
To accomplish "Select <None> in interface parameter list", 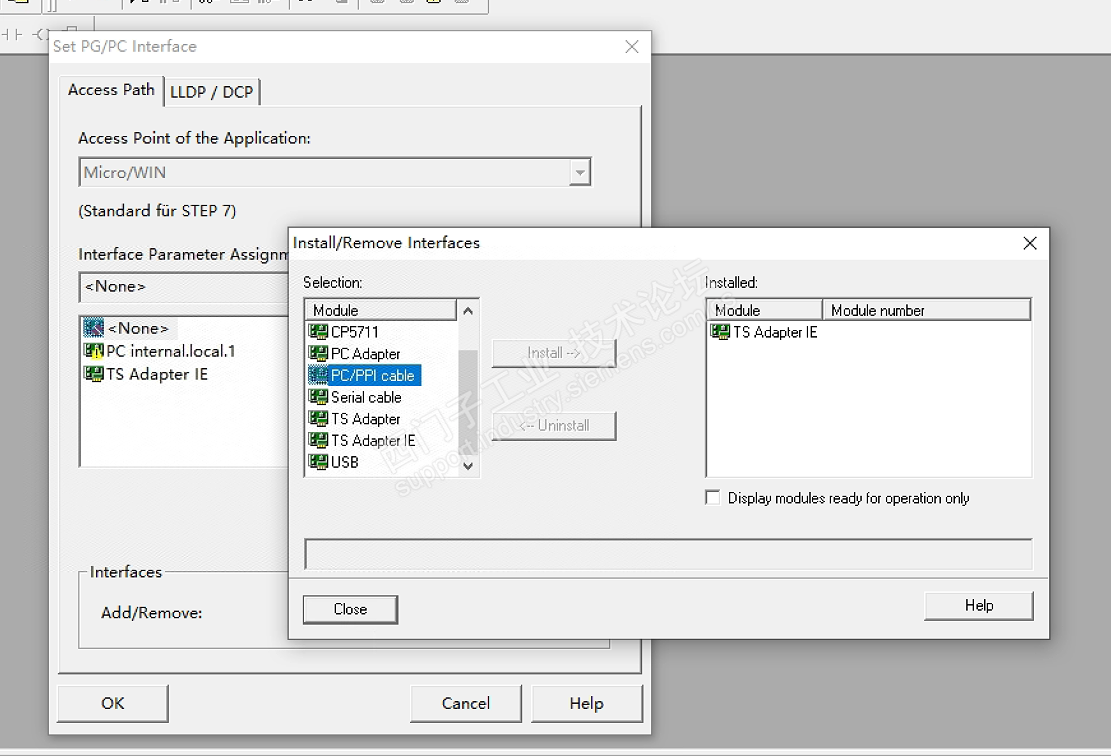I will 138,328.
